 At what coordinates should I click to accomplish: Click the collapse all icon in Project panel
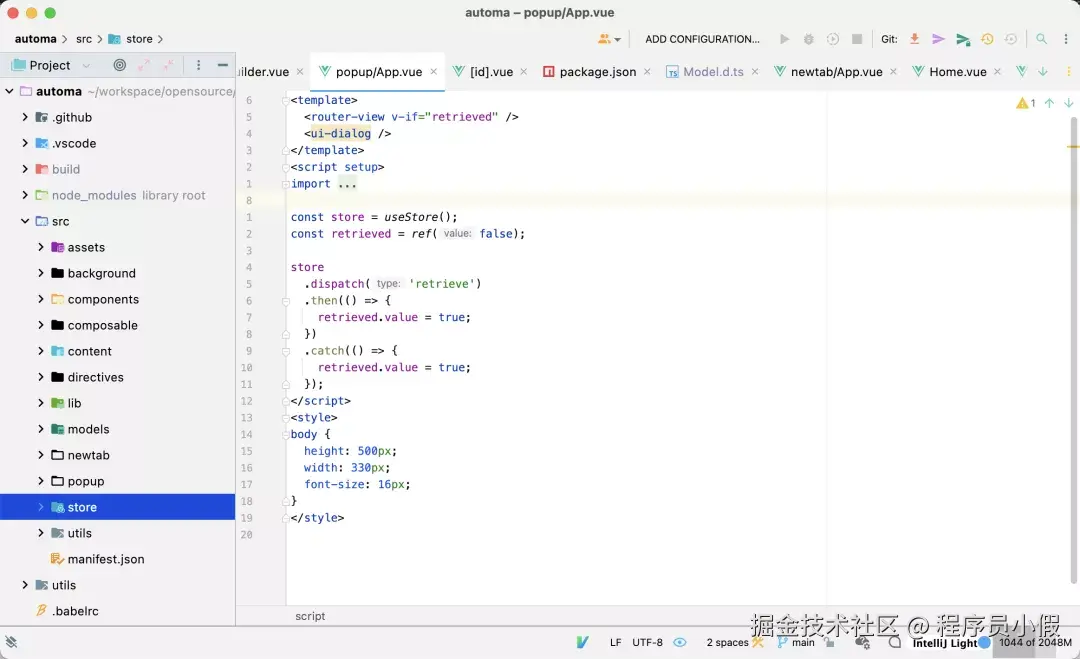click(168, 65)
